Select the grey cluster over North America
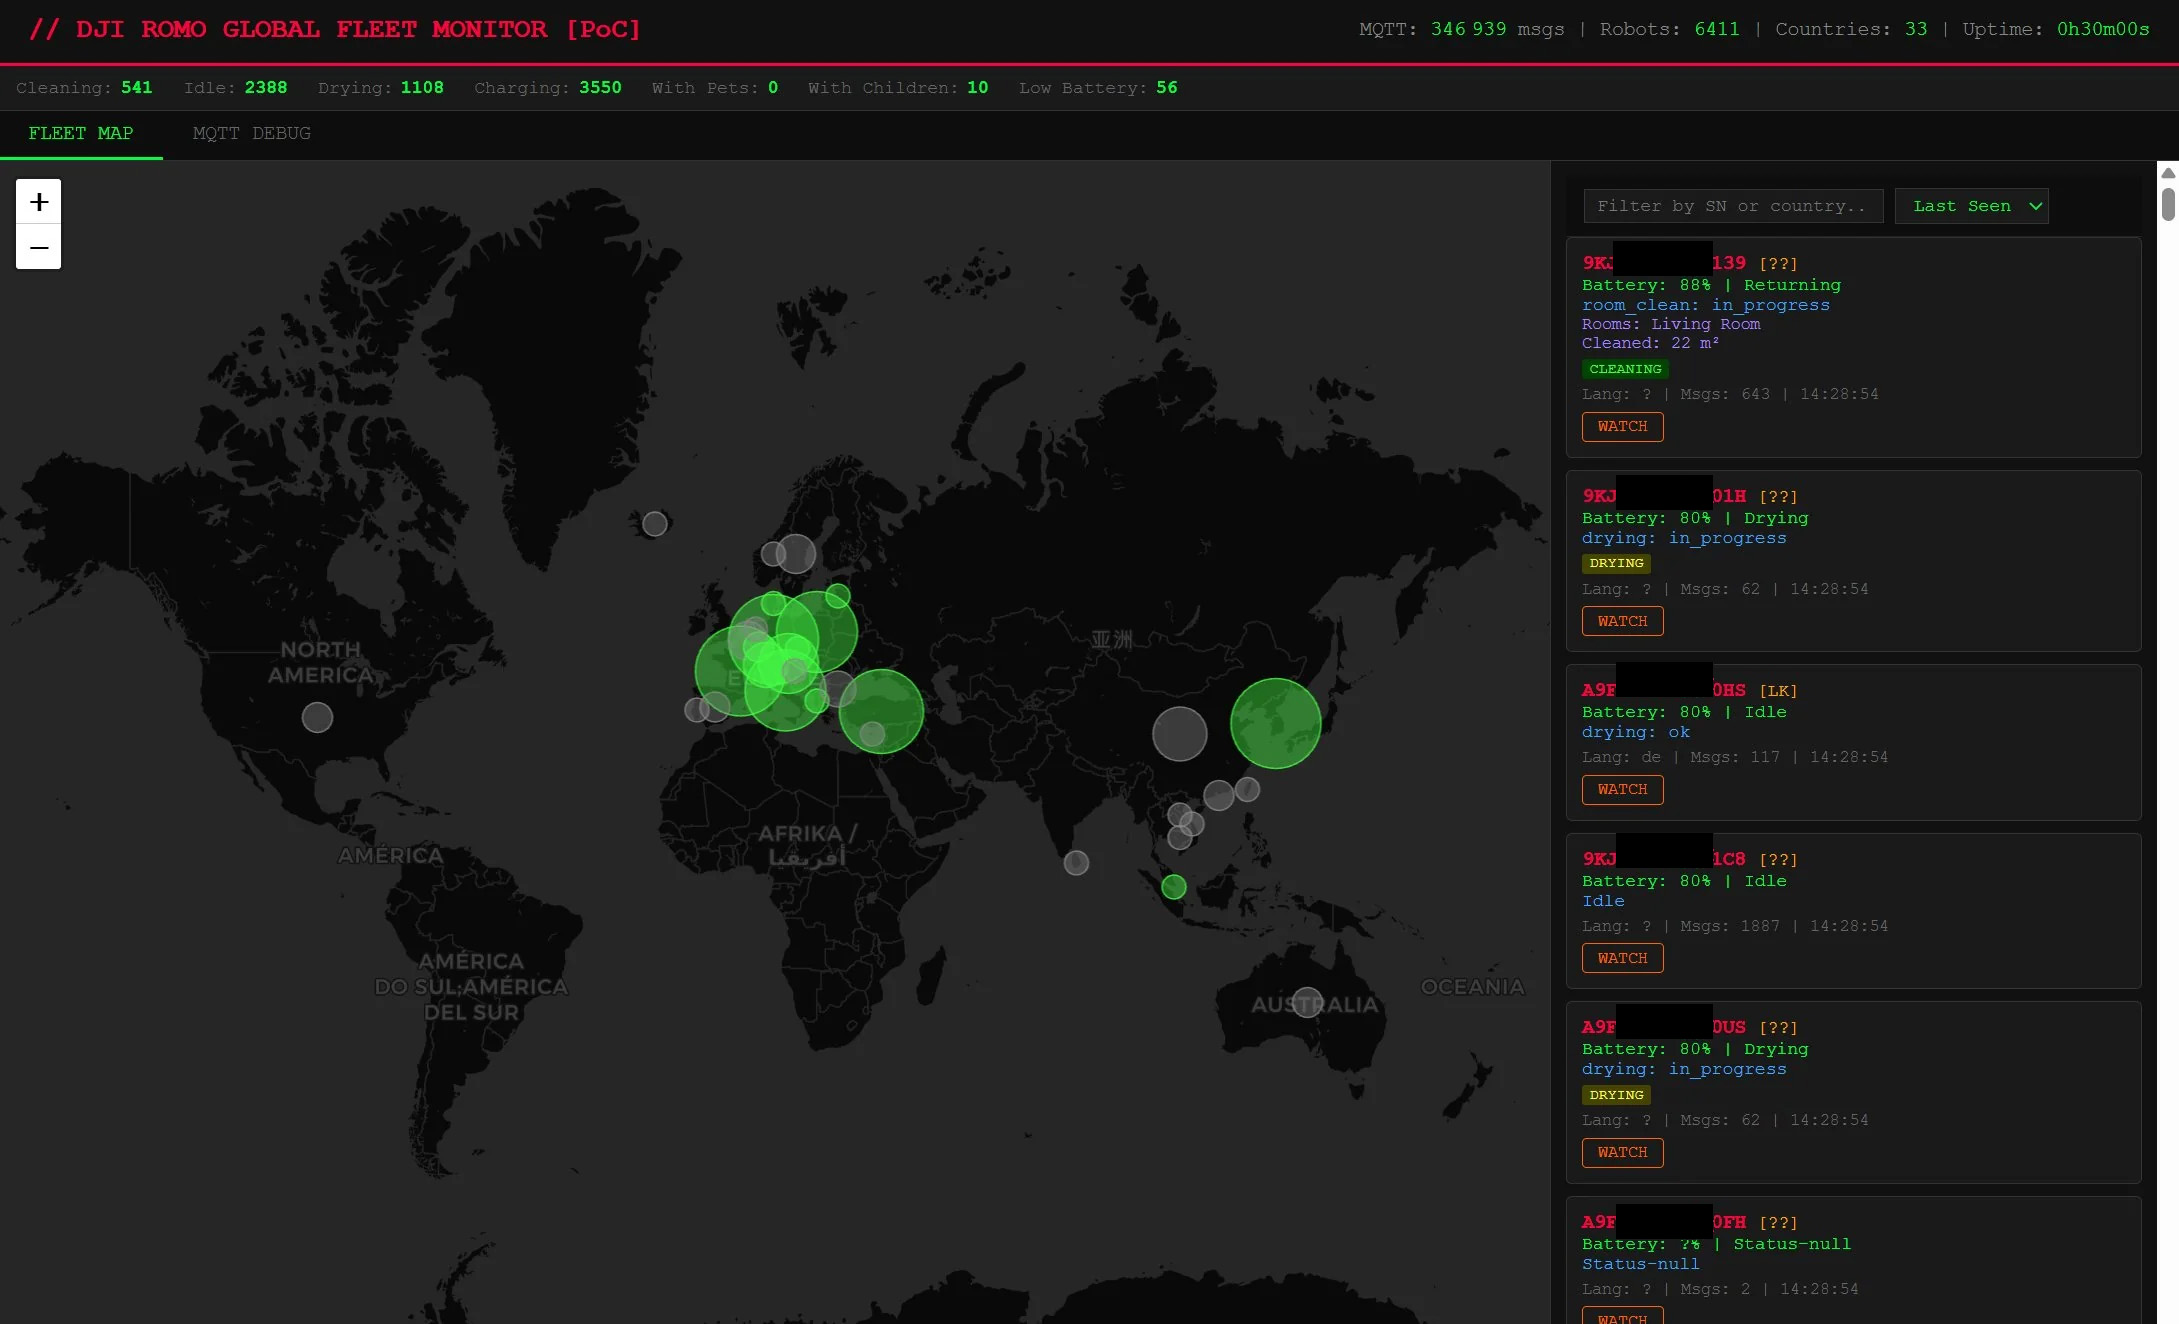Viewport: 2179px width, 1324px height. (317, 717)
